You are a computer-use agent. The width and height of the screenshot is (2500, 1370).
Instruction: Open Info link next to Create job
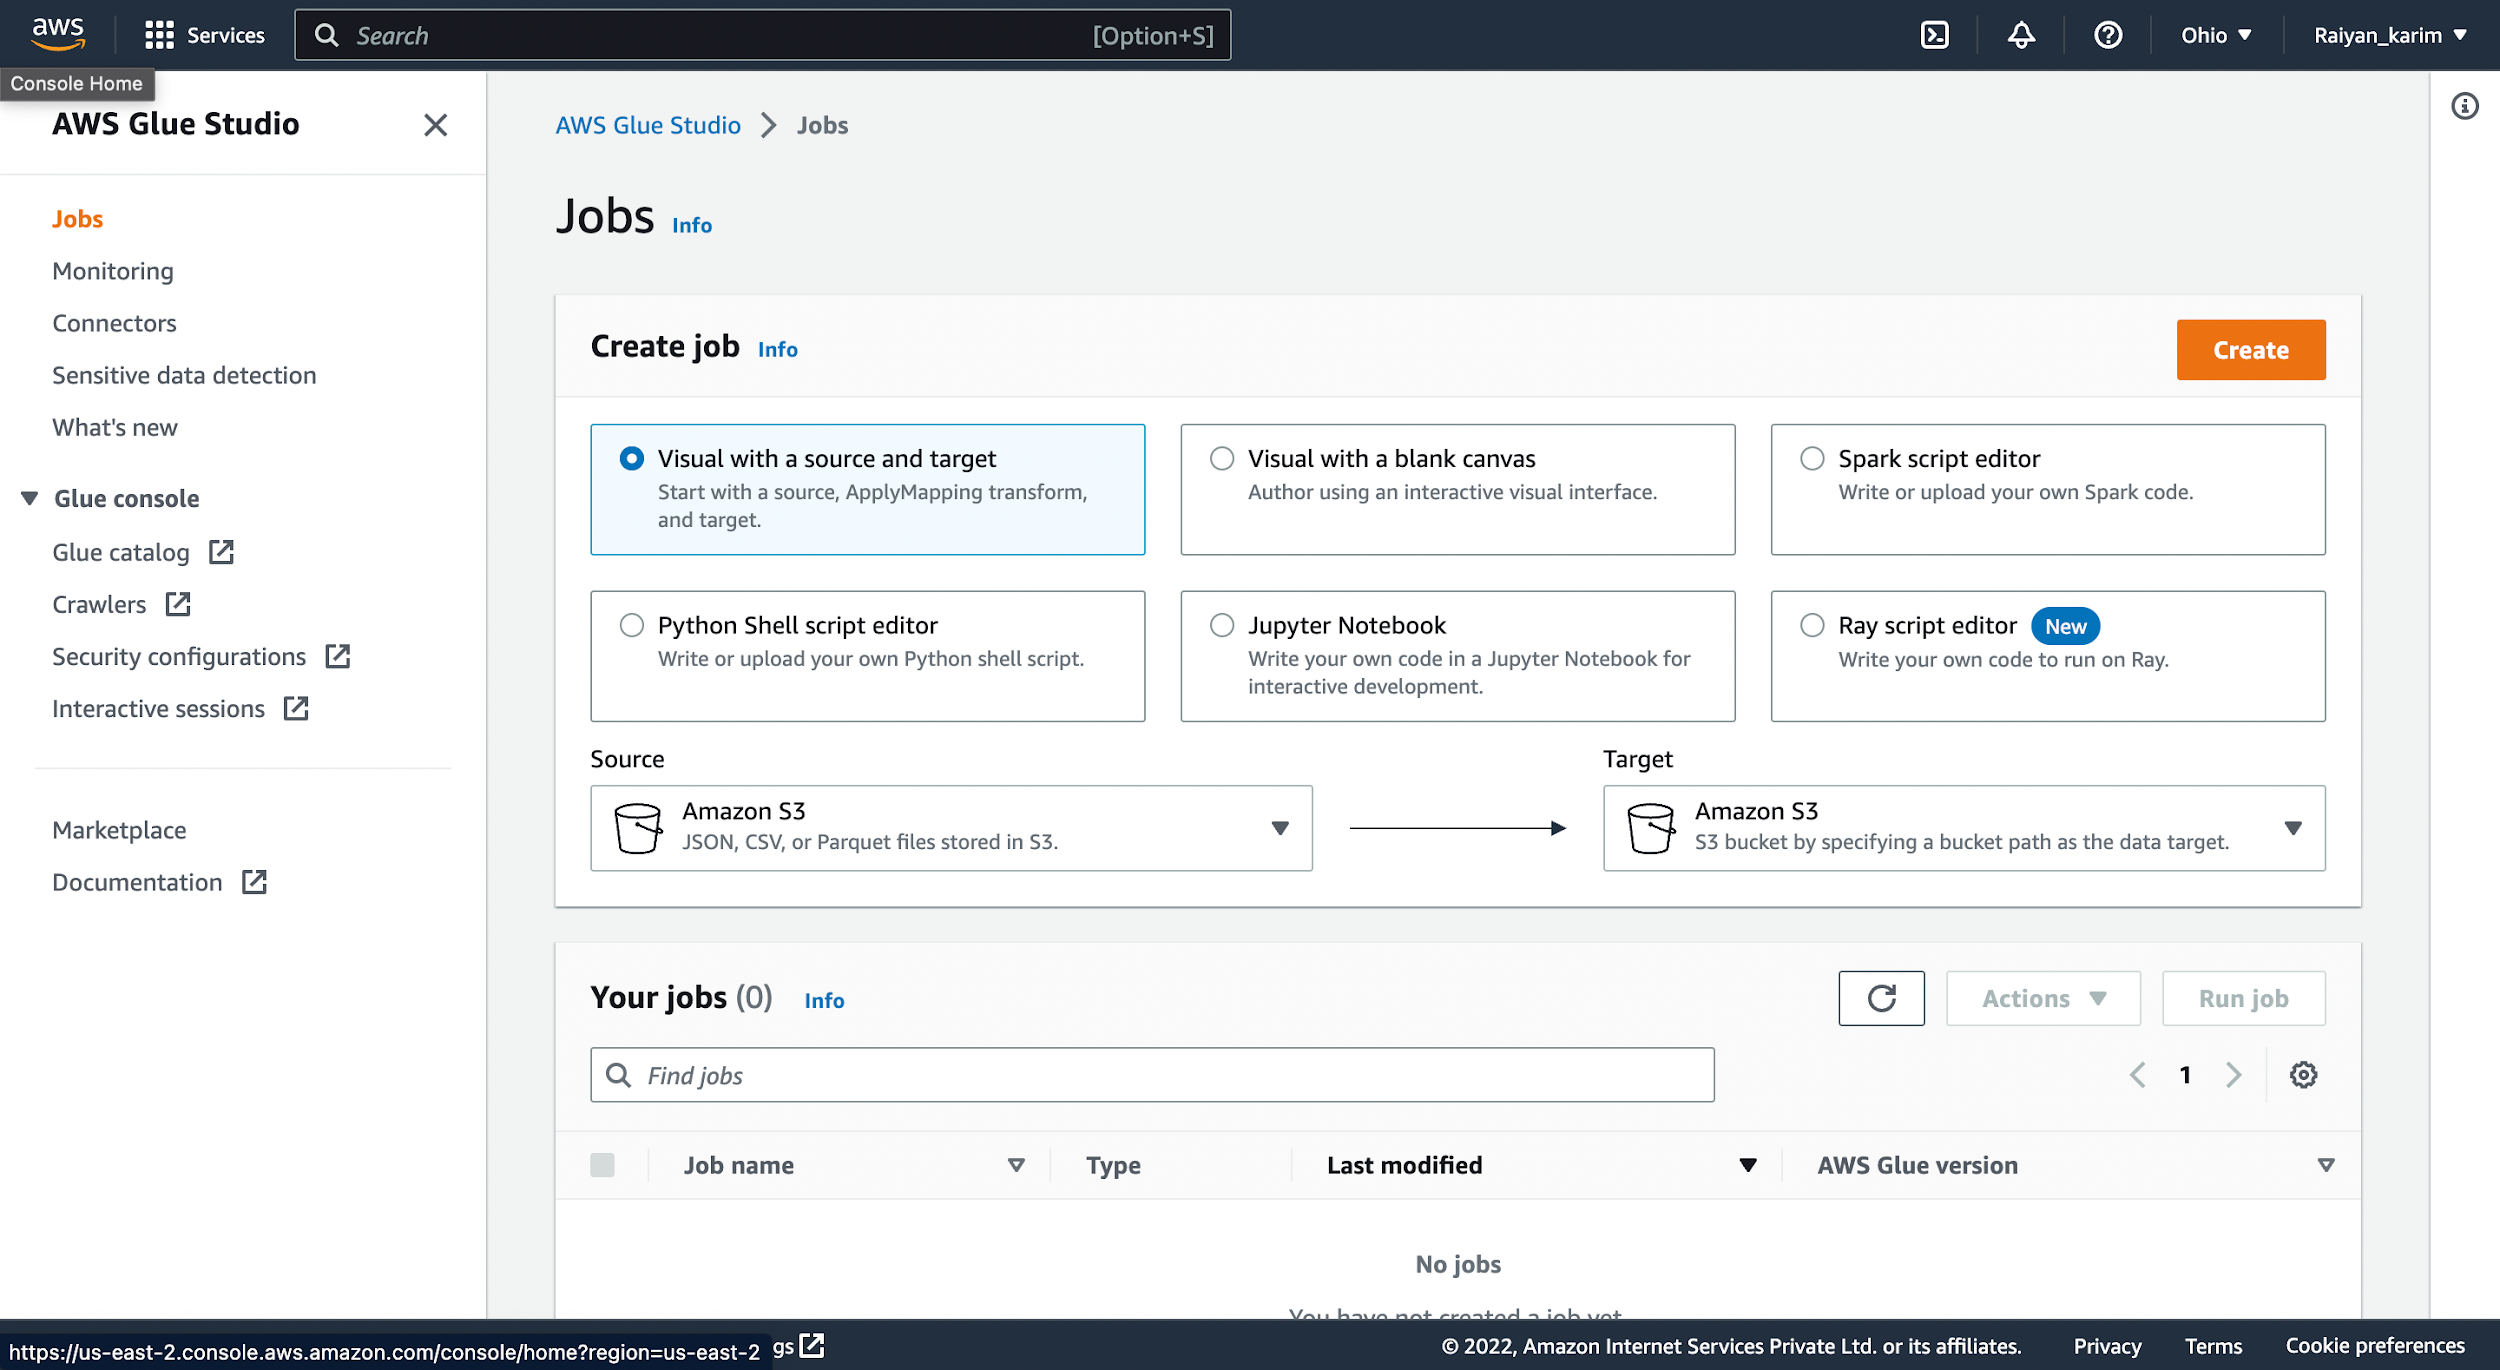click(777, 349)
